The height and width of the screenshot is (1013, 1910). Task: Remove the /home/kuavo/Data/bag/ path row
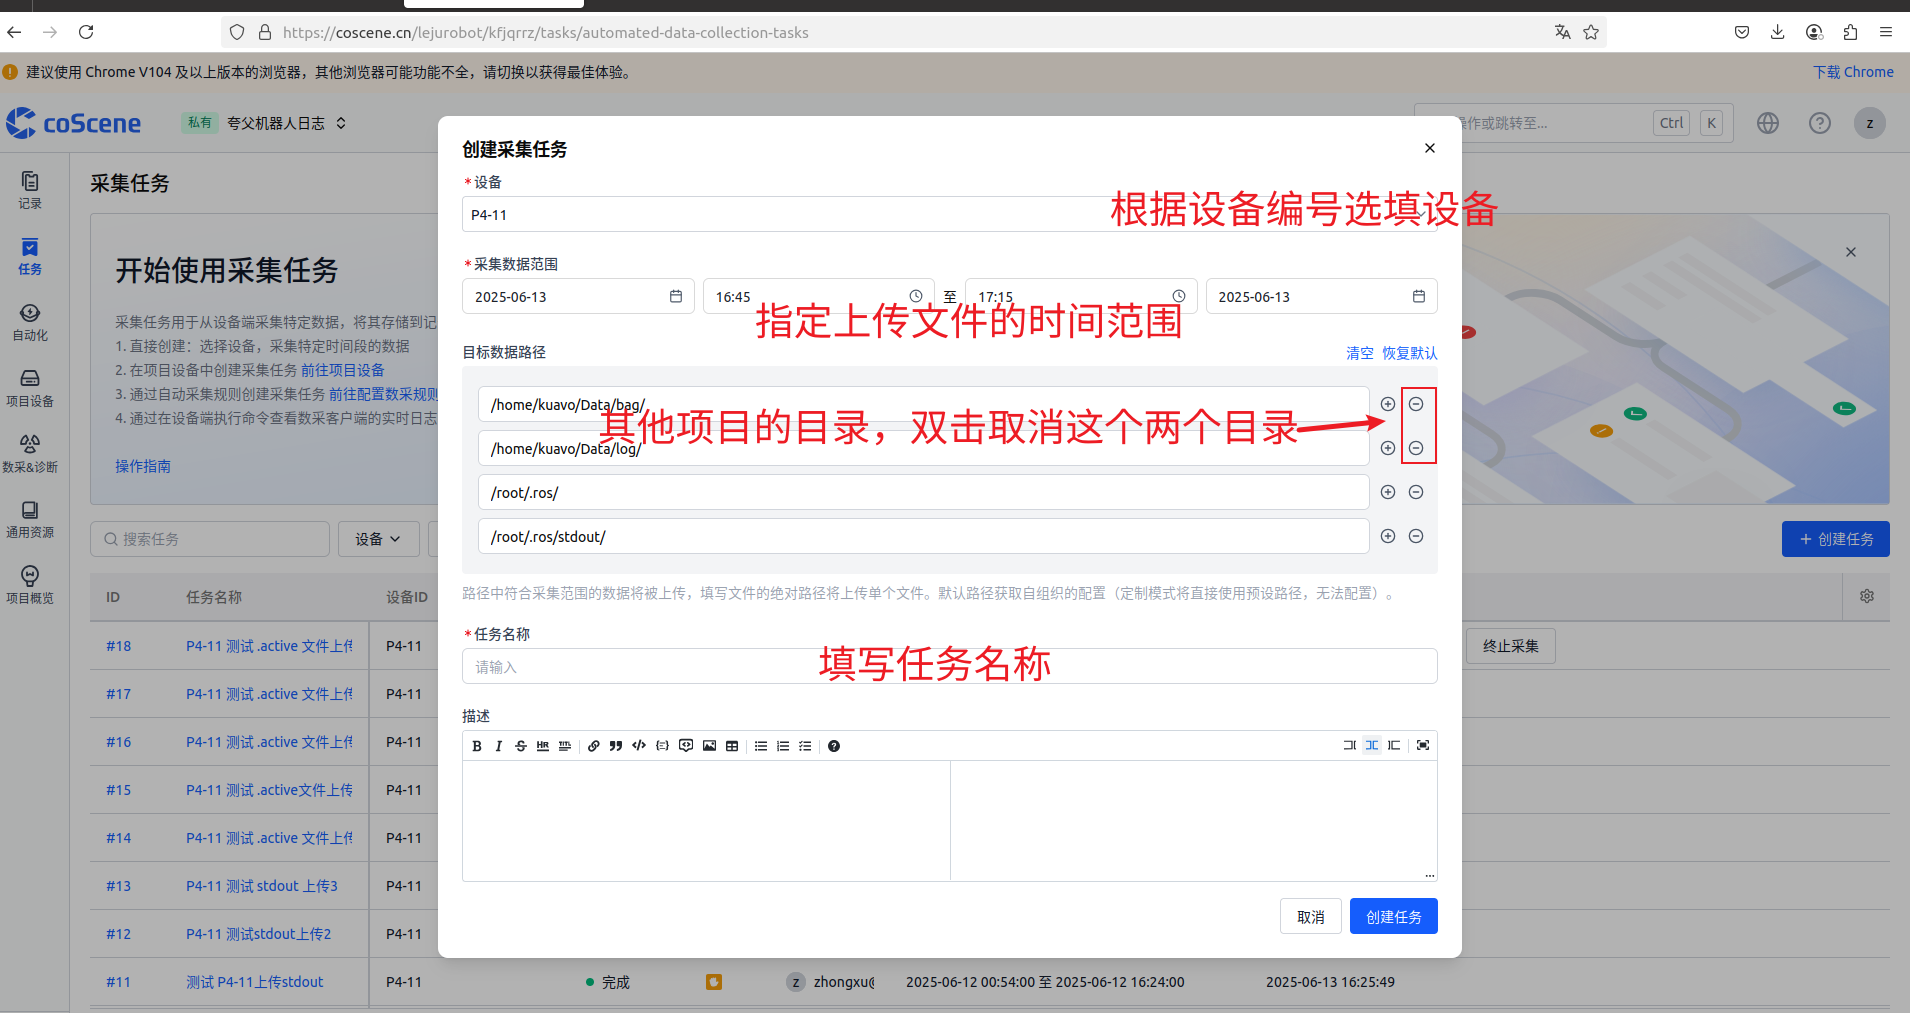tap(1416, 404)
